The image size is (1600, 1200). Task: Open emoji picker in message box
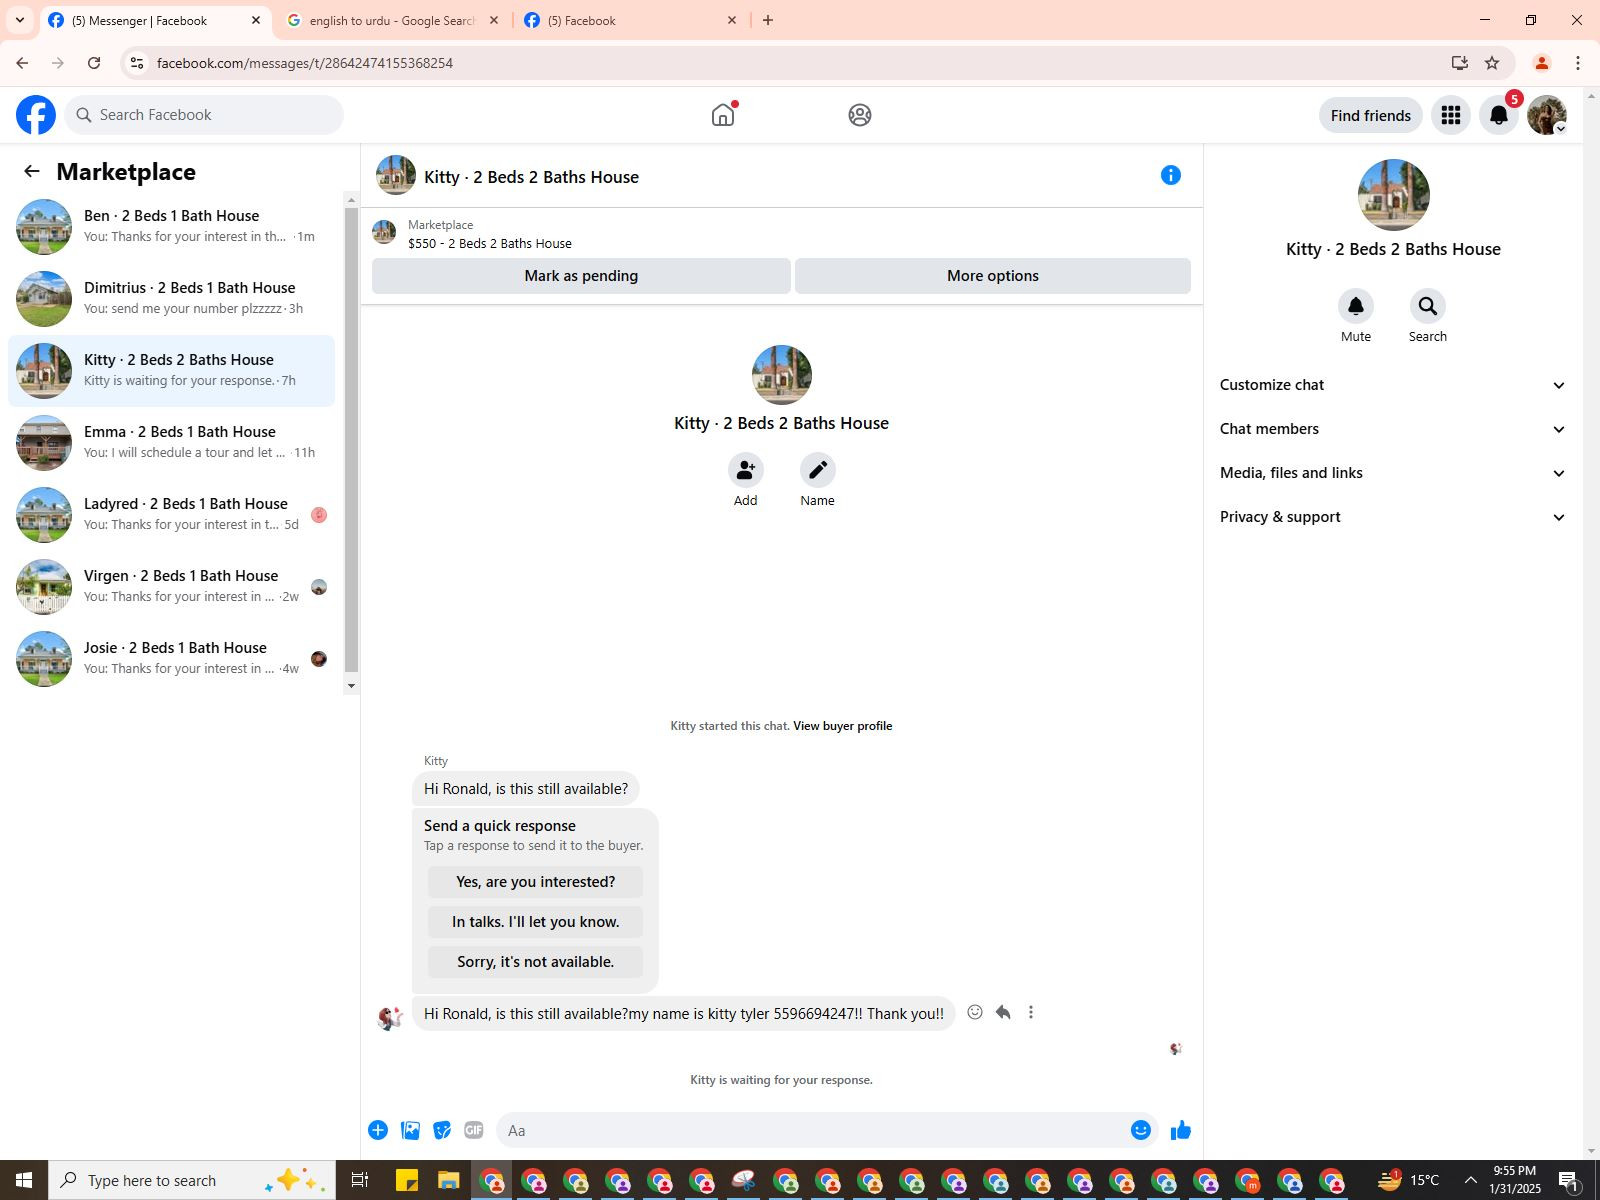pos(1141,1130)
